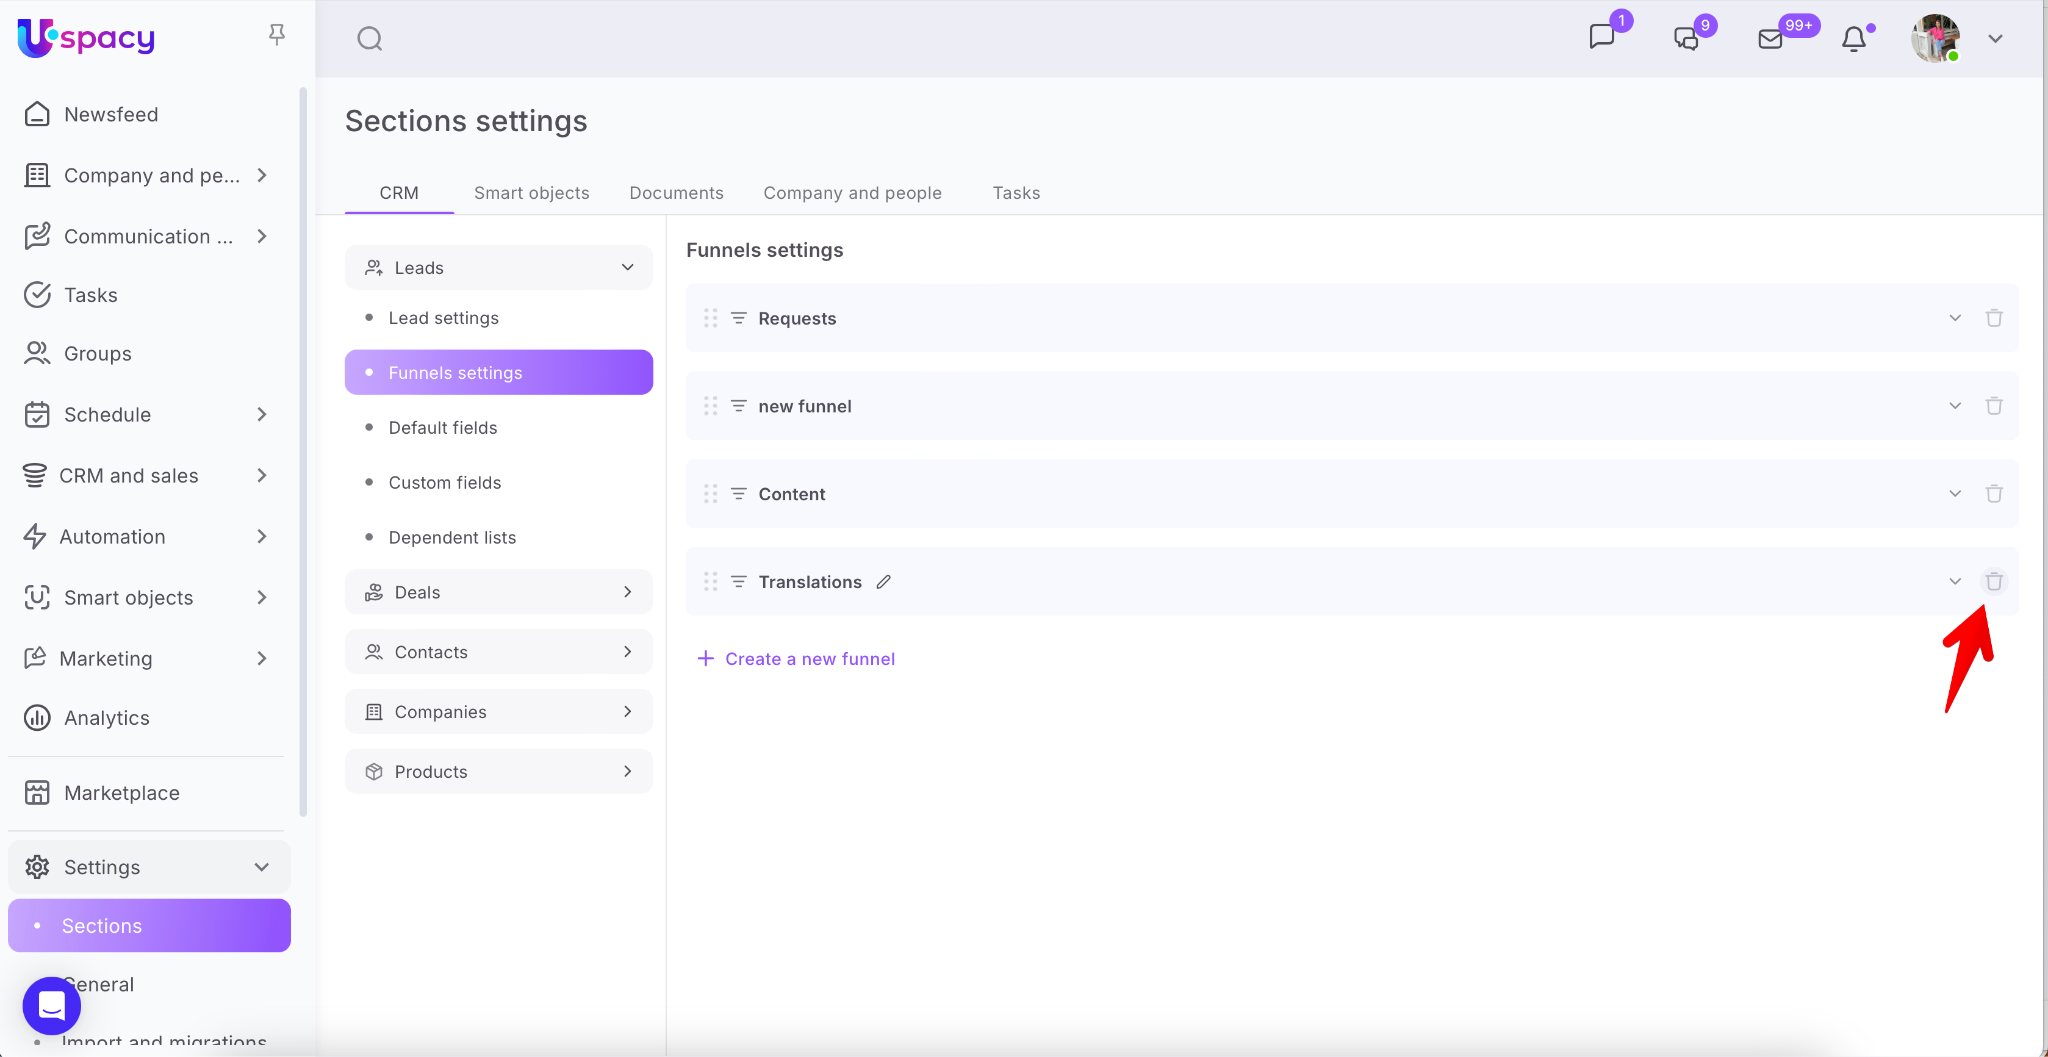This screenshot has height=1057, width=2048.
Task: Open the mail inbox envelope icon
Action: (x=1770, y=39)
